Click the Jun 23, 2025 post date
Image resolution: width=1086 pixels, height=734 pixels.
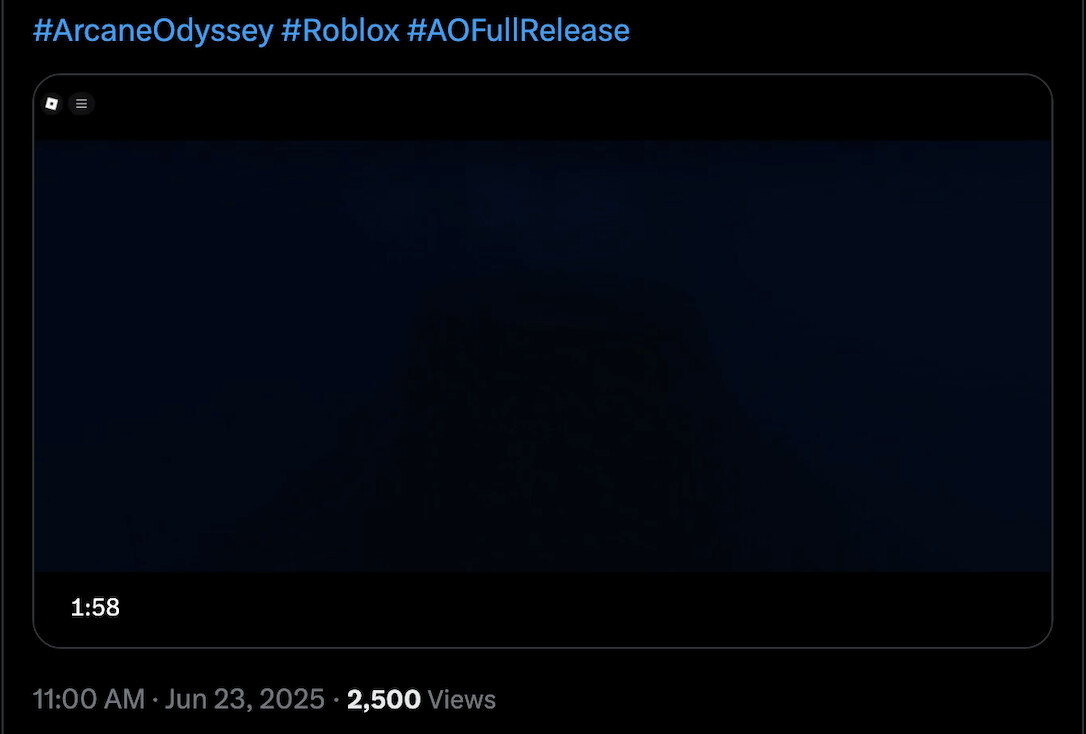coord(245,699)
